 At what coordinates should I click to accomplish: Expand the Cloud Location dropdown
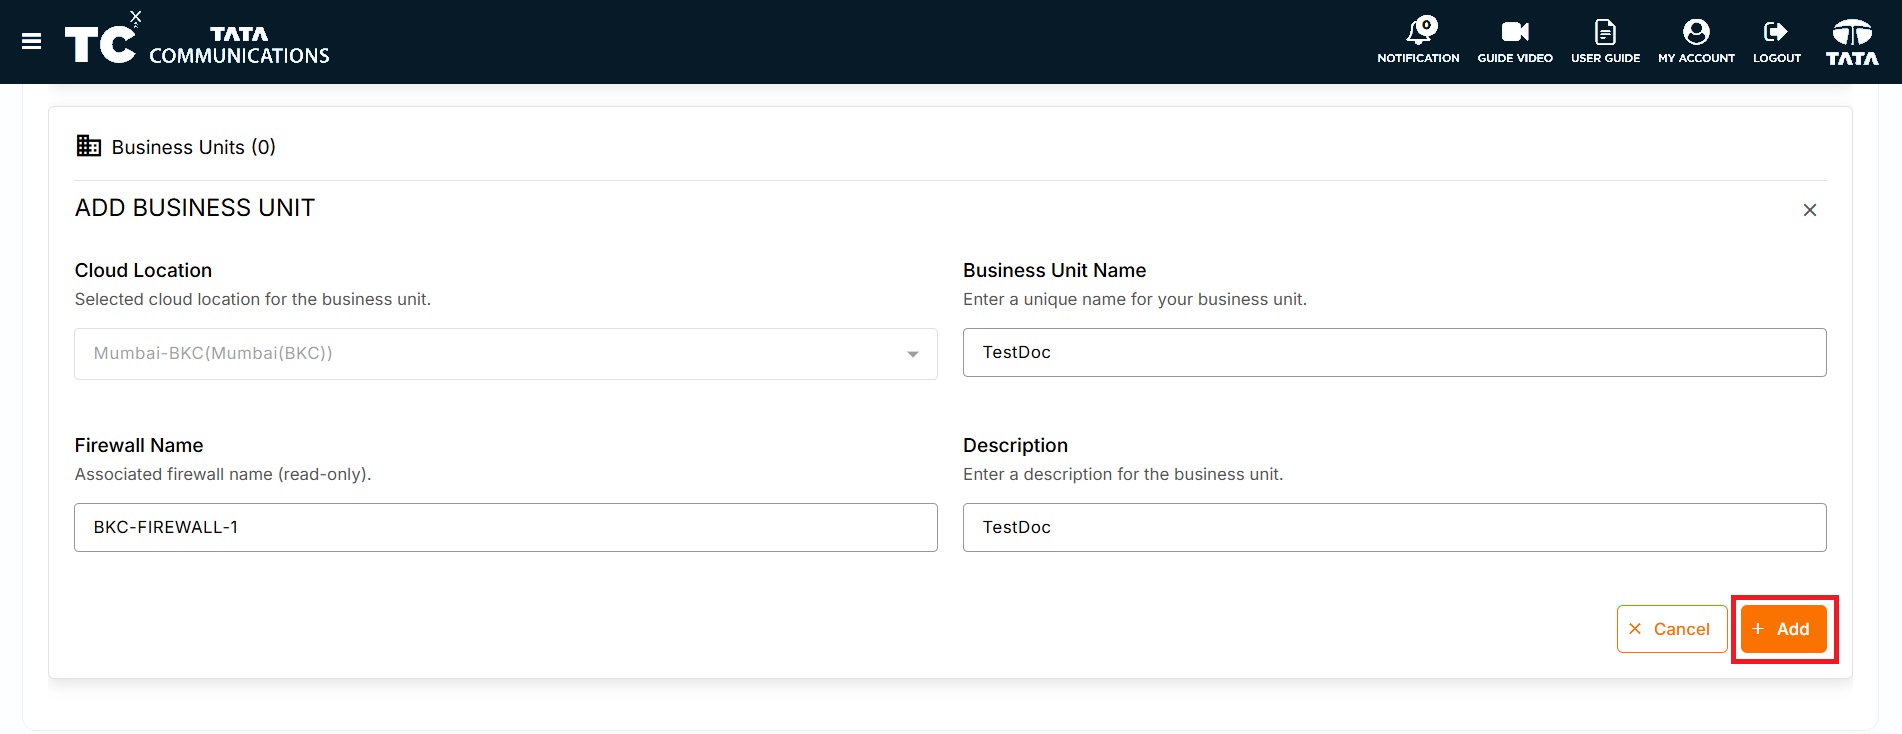pyautogui.click(x=506, y=354)
